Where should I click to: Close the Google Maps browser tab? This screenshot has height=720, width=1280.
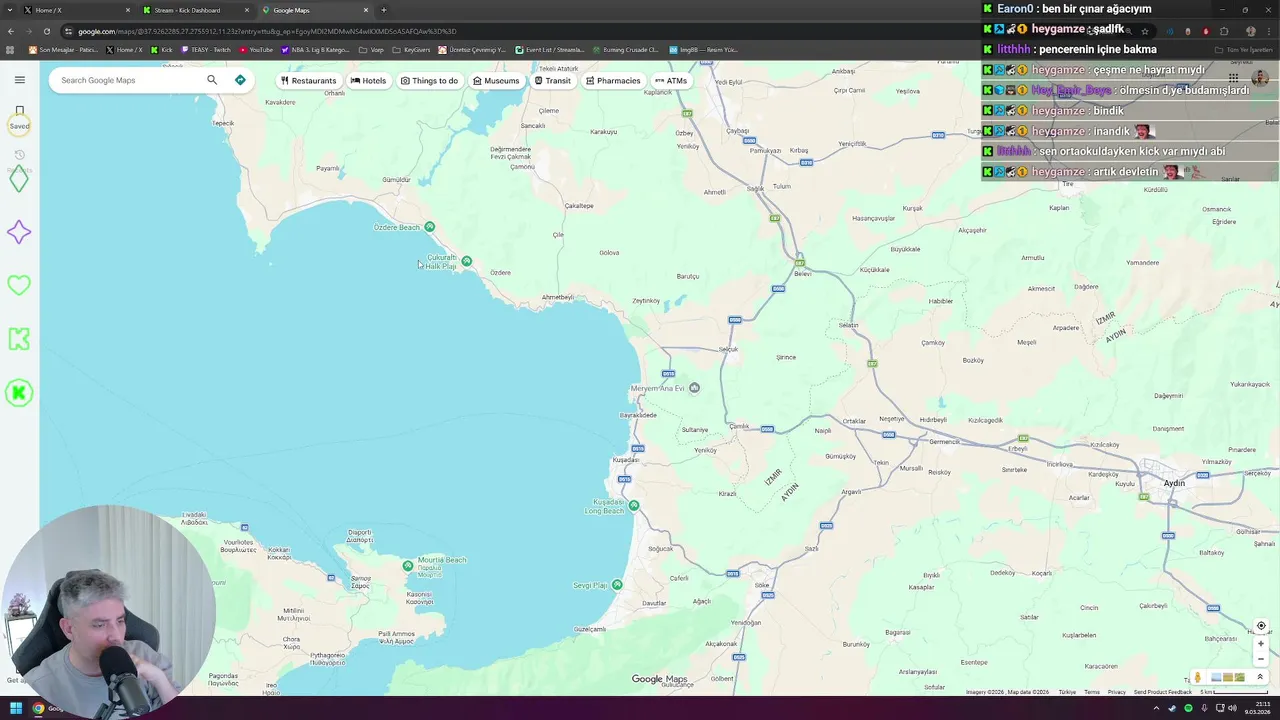point(366,10)
